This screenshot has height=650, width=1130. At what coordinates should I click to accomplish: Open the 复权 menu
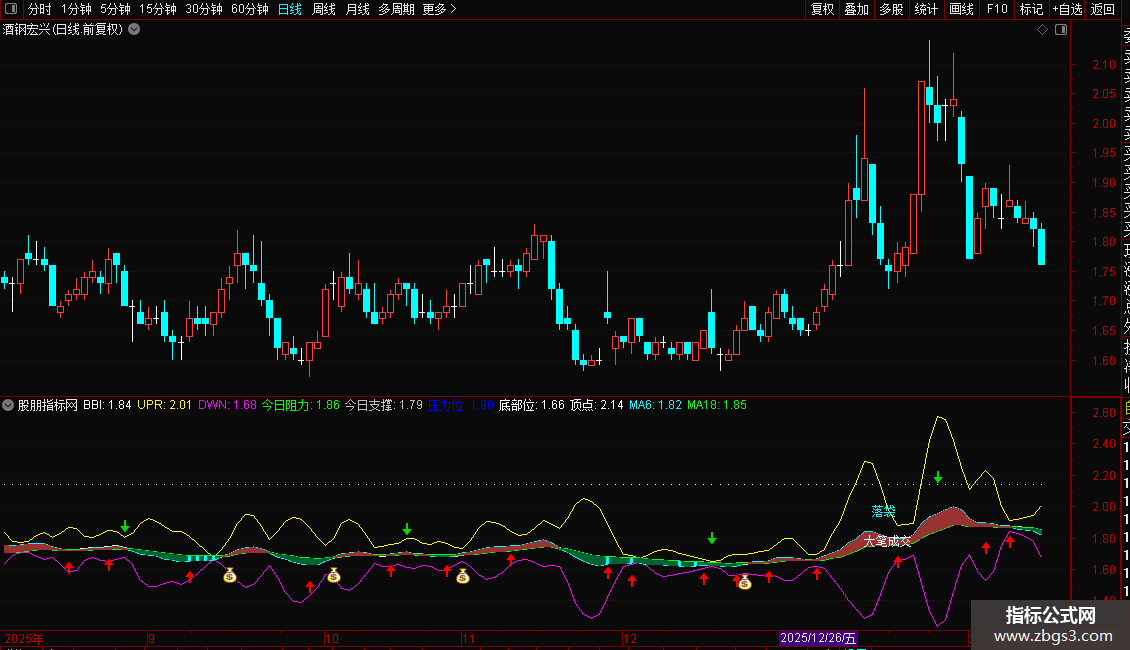pos(822,9)
